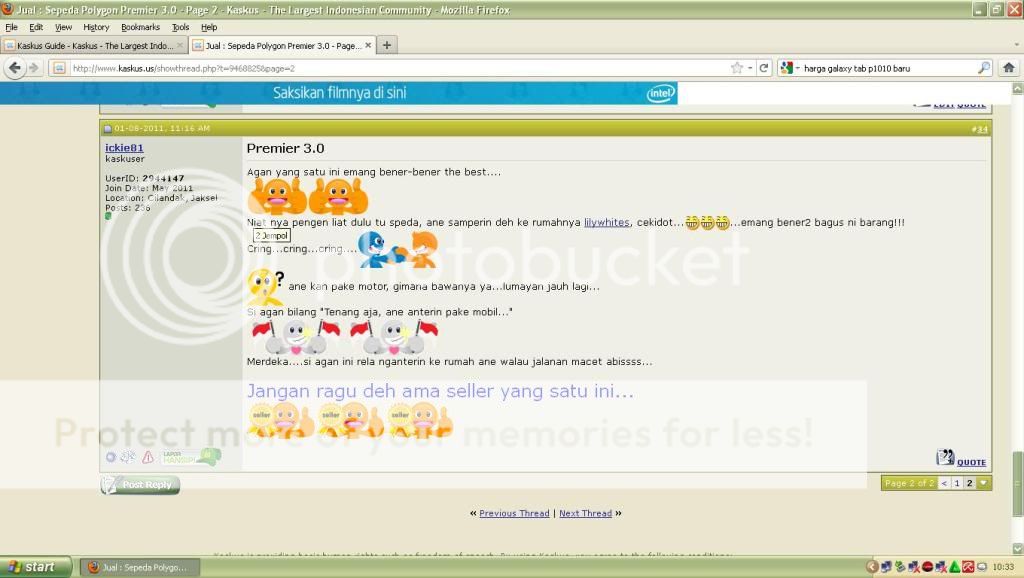
Task: Open the Bookmarks menu
Action: pos(140,27)
